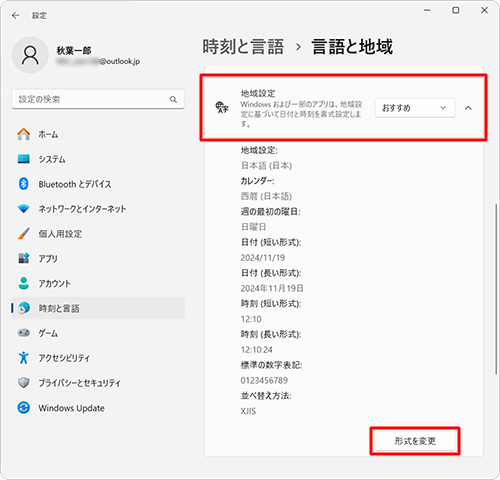Click the Windows Update sync icon
Viewport: 500px width, 480px height.
click(x=24, y=408)
